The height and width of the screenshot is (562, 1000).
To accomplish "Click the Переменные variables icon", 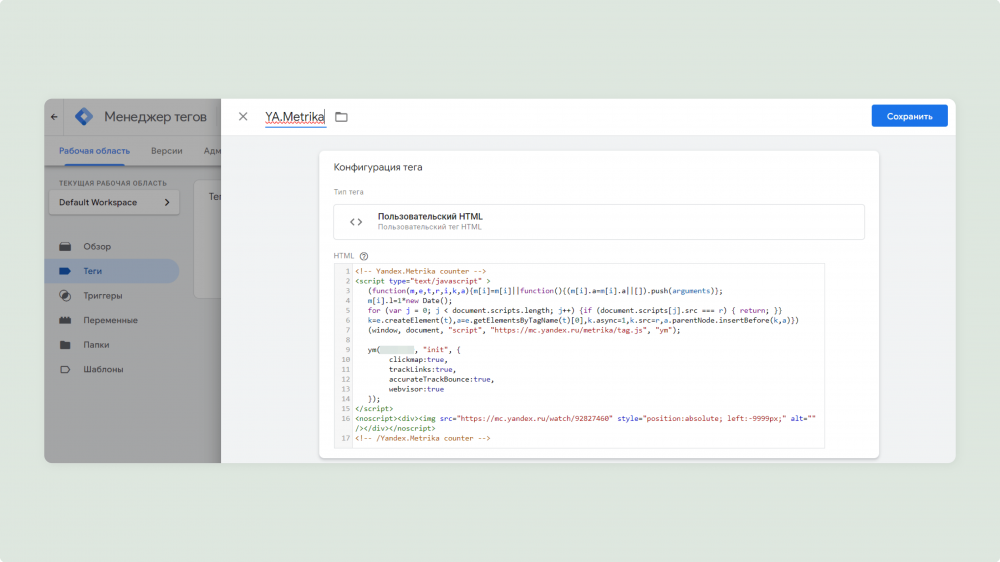I will pos(65,320).
